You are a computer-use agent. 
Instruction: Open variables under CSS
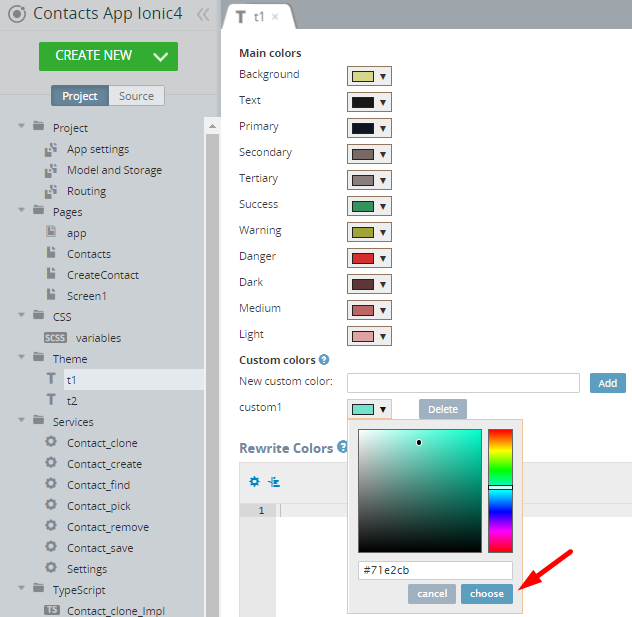[98, 338]
